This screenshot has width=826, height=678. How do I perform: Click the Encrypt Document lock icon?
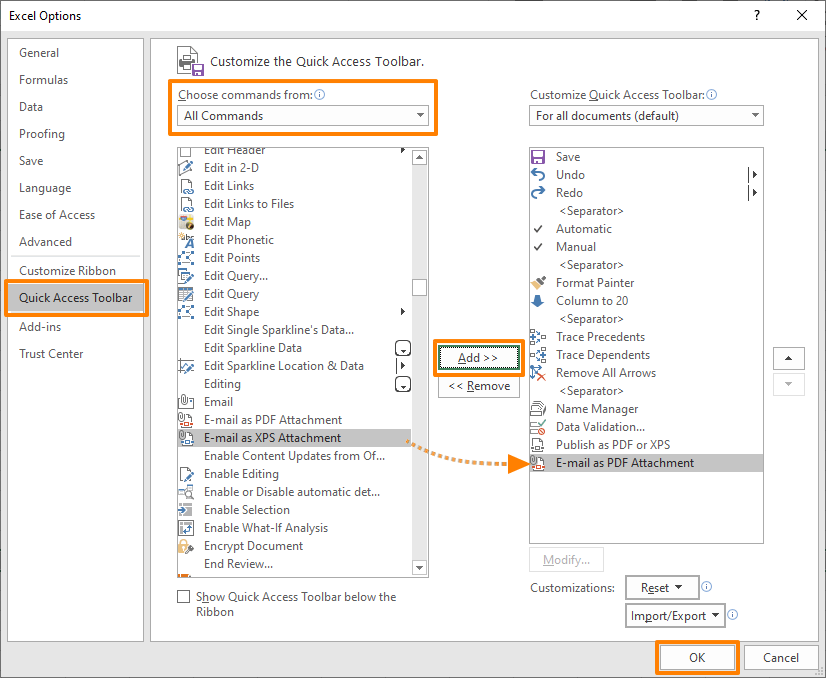pyautogui.click(x=186, y=546)
